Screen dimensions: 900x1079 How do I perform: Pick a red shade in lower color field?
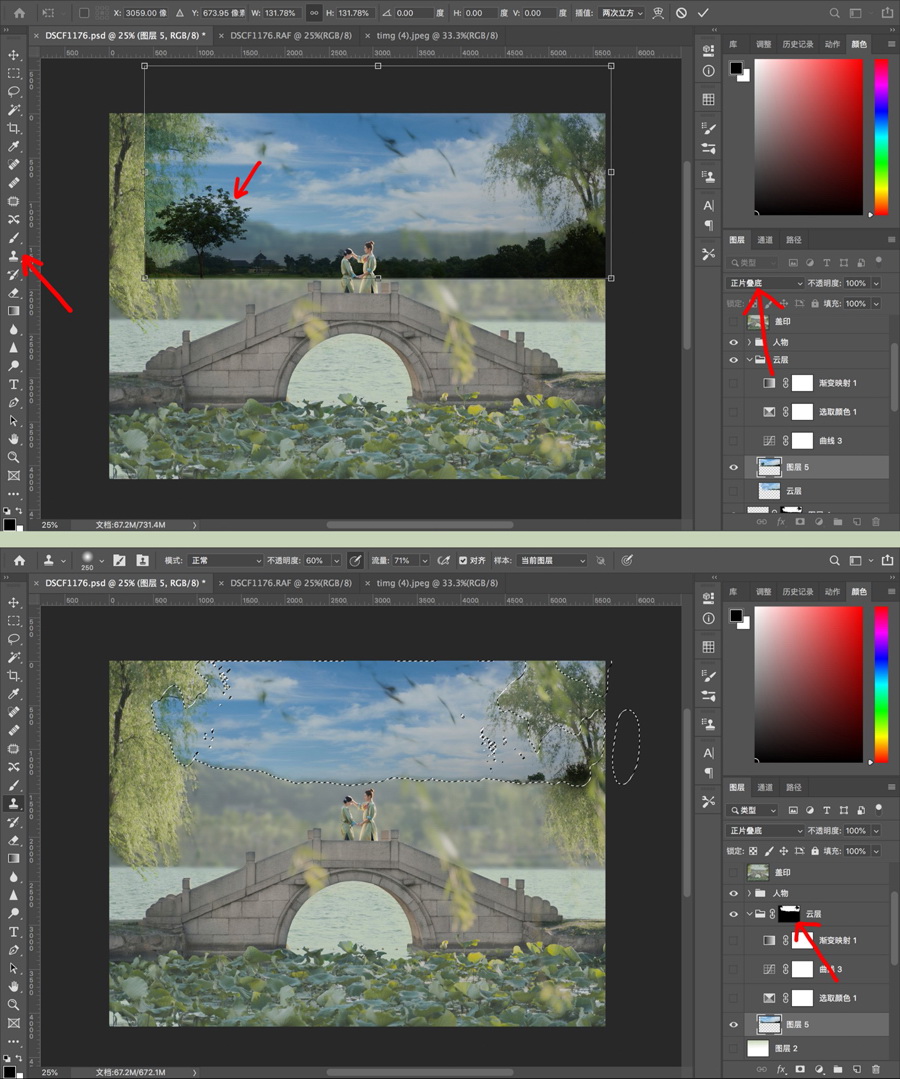[x=808, y=684]
